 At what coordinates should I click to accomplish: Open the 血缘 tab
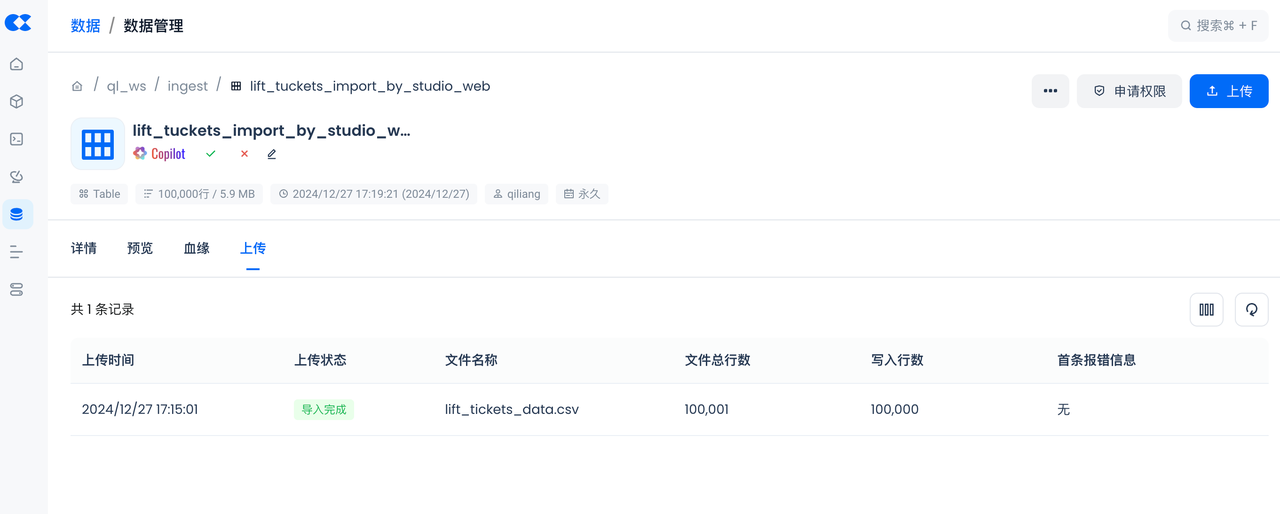click(x=196, y=248)
